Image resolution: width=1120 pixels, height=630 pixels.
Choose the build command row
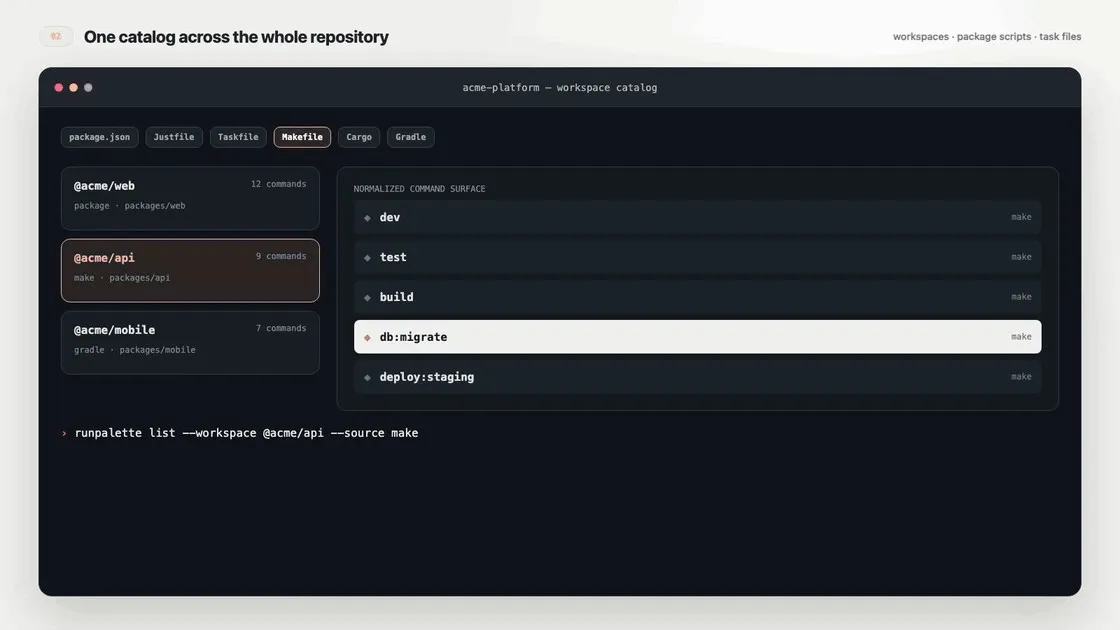pos(697,297)
